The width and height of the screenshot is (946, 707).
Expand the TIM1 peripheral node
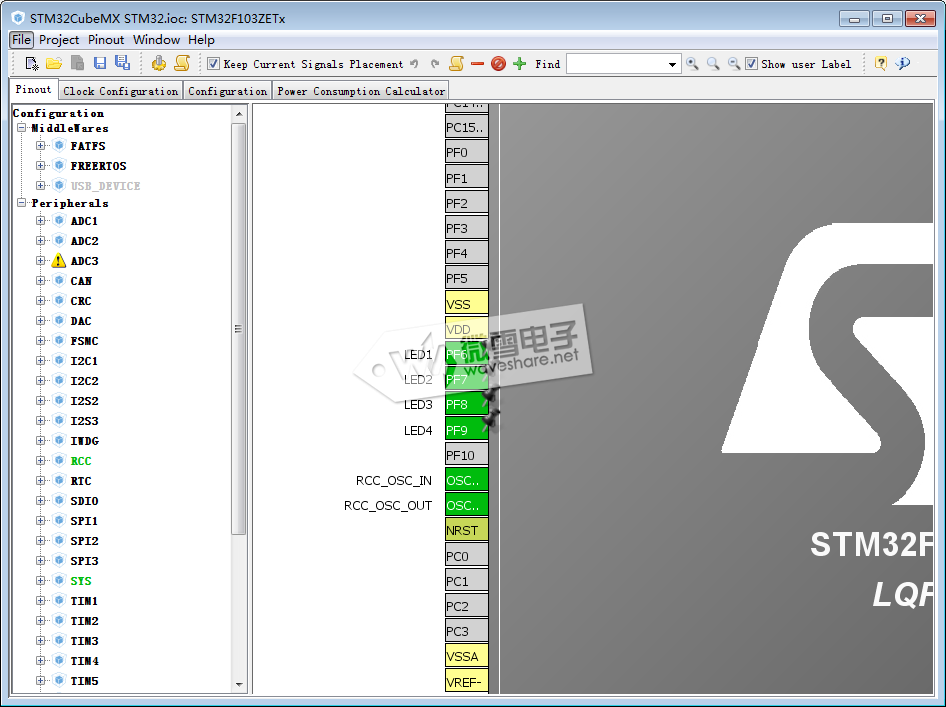pos(40,600)
